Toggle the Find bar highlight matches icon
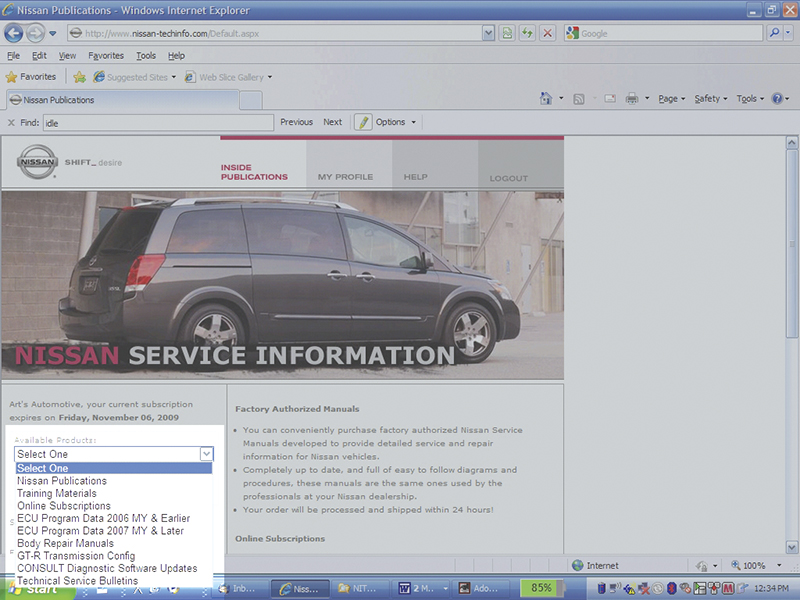This screenshot has width=800, height=600. tap(363, 122)
